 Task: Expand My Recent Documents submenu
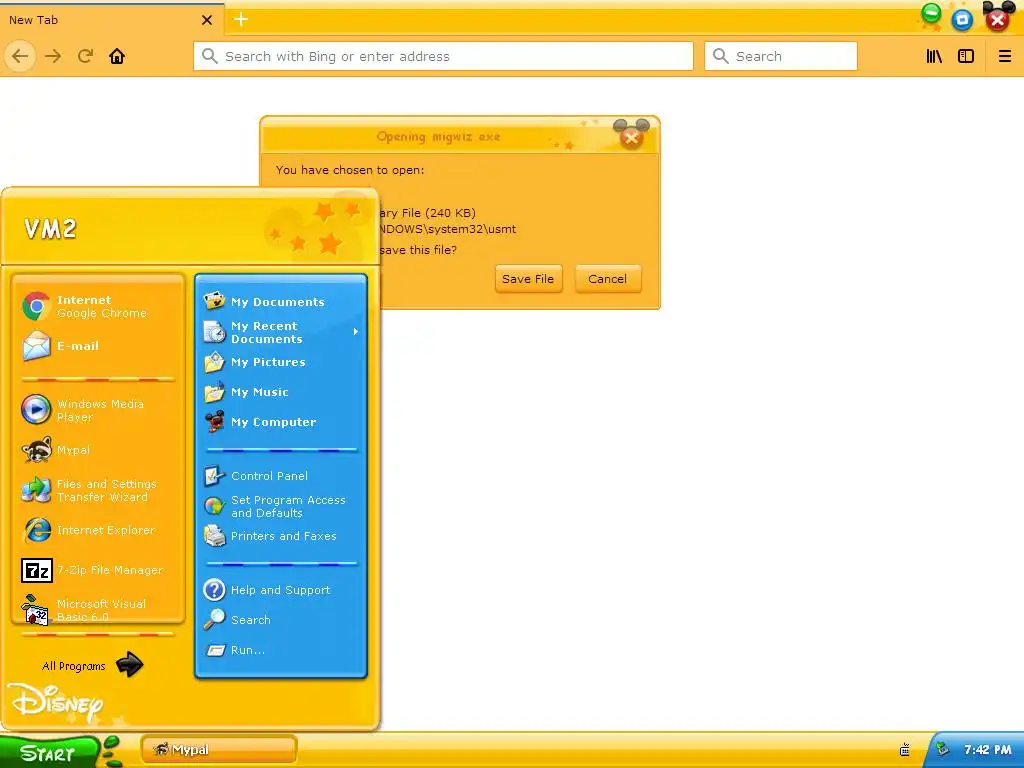(281, 332)
